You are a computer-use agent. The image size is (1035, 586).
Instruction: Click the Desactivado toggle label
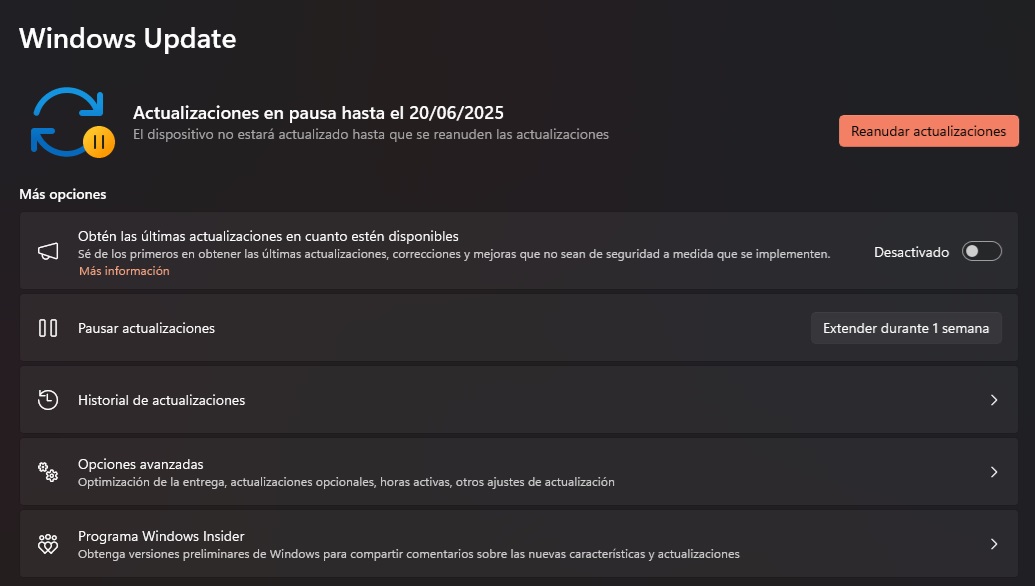(911, 253)
